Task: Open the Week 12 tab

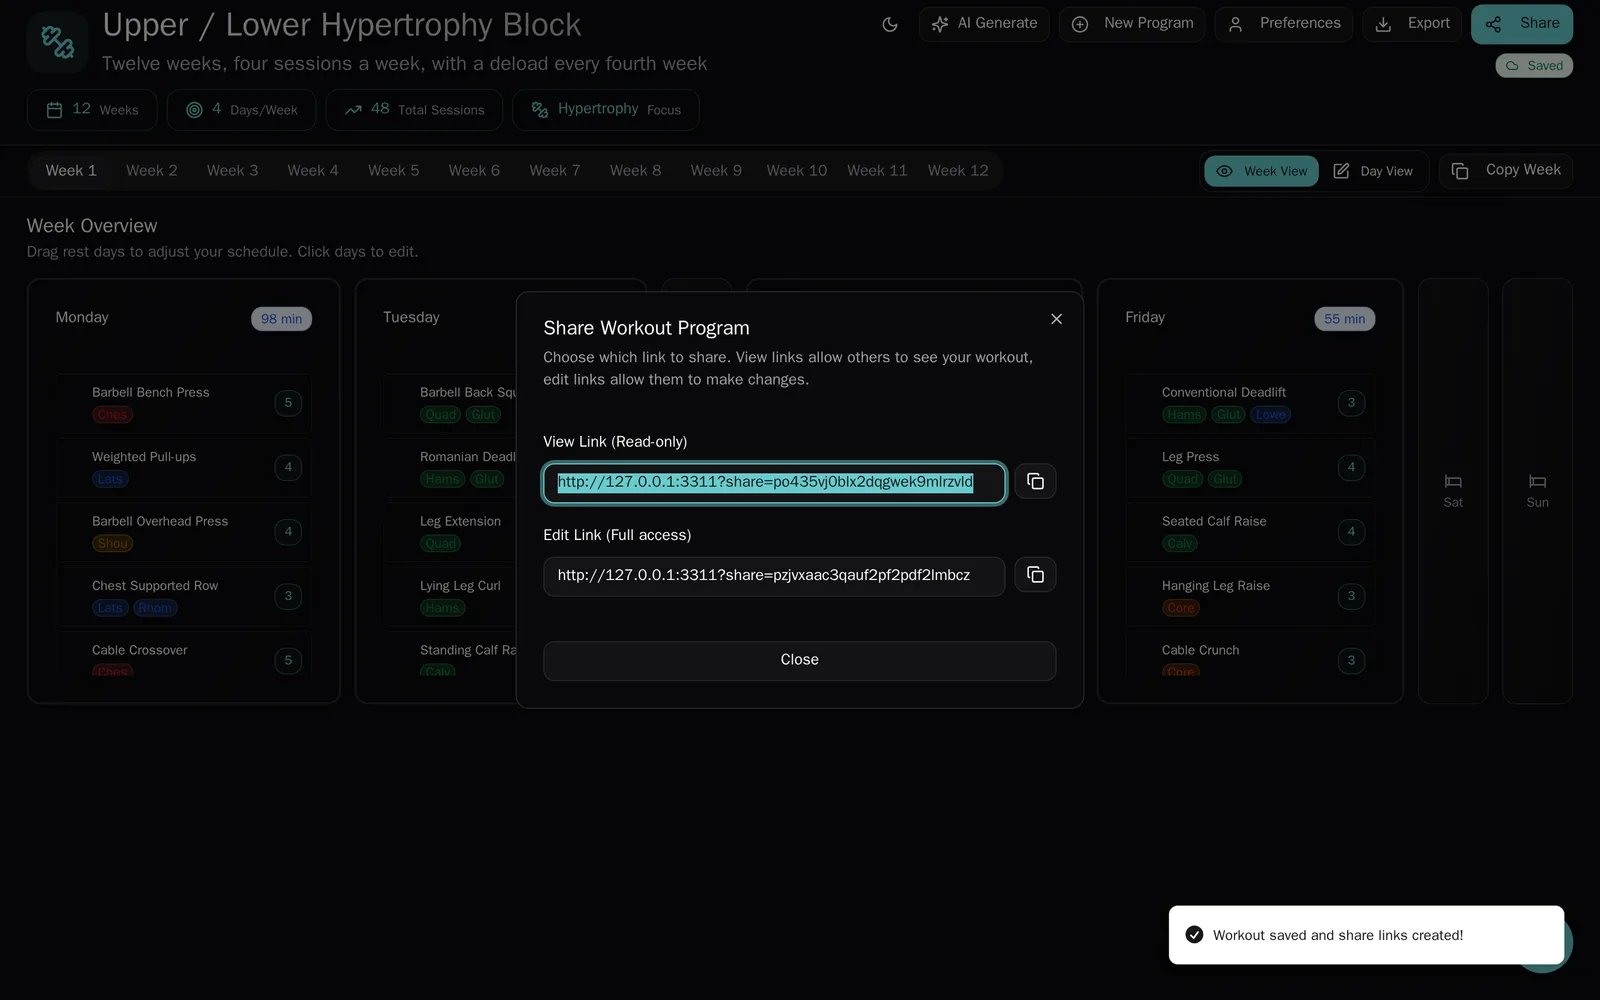Action: 958,171
